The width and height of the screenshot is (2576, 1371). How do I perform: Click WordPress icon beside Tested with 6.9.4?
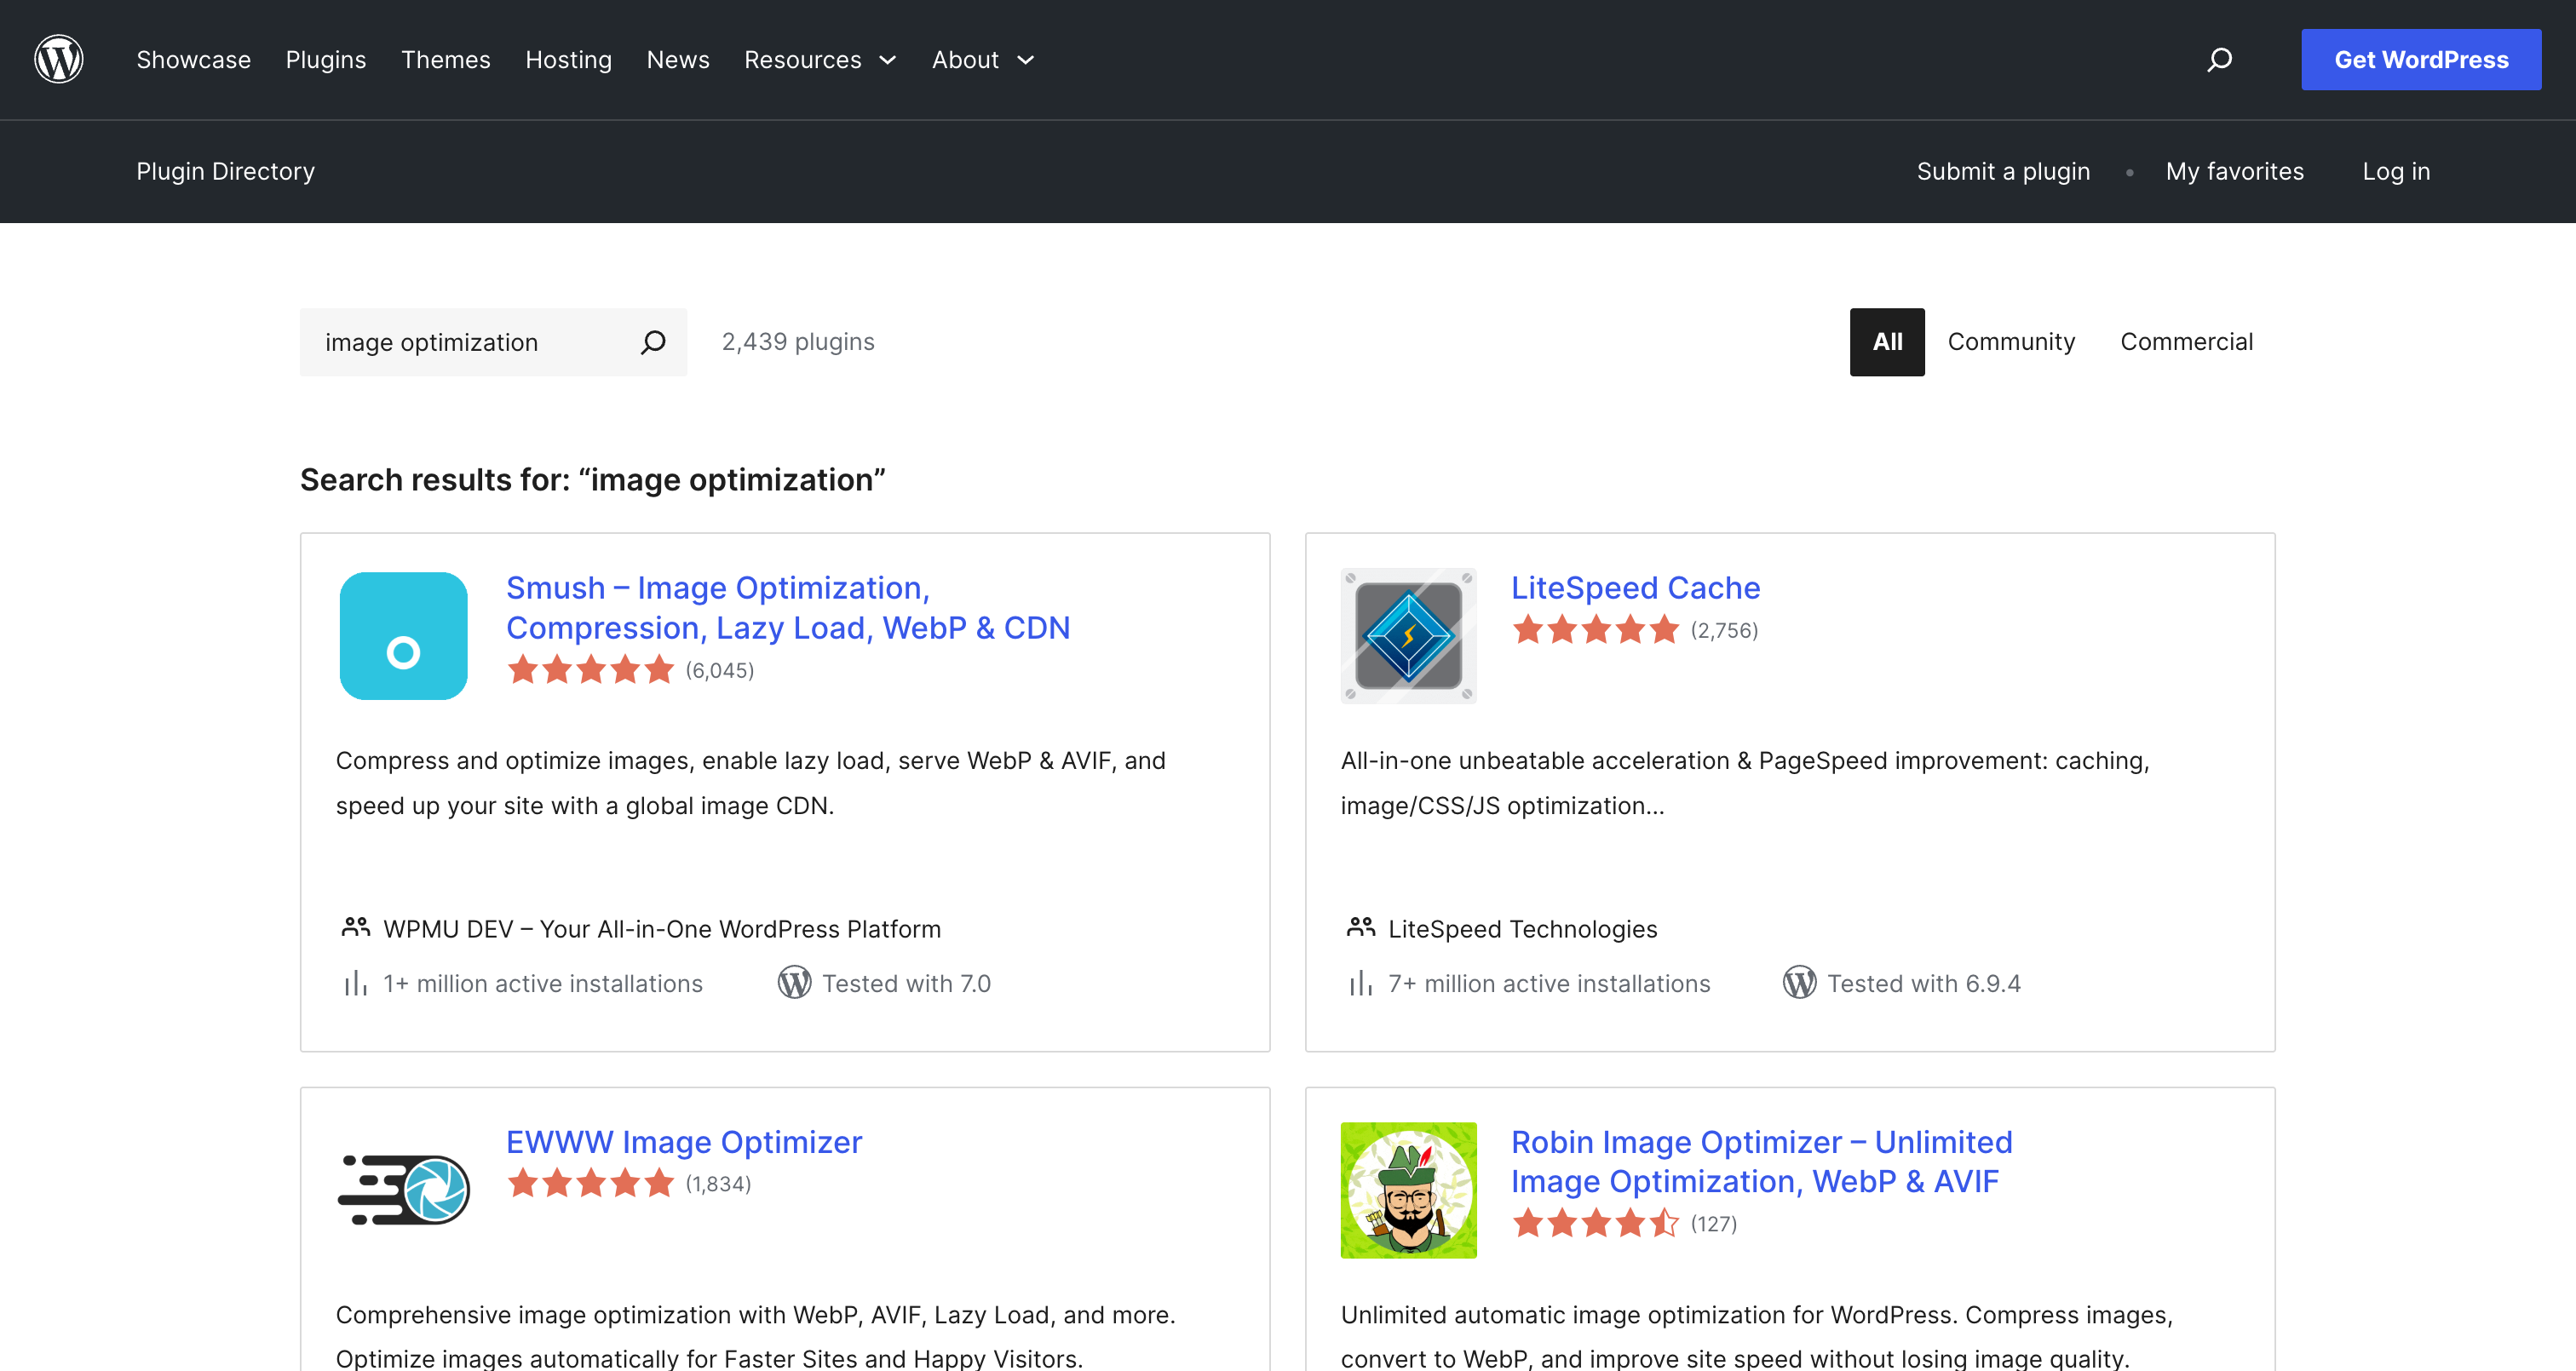(x=1799, y=983)
